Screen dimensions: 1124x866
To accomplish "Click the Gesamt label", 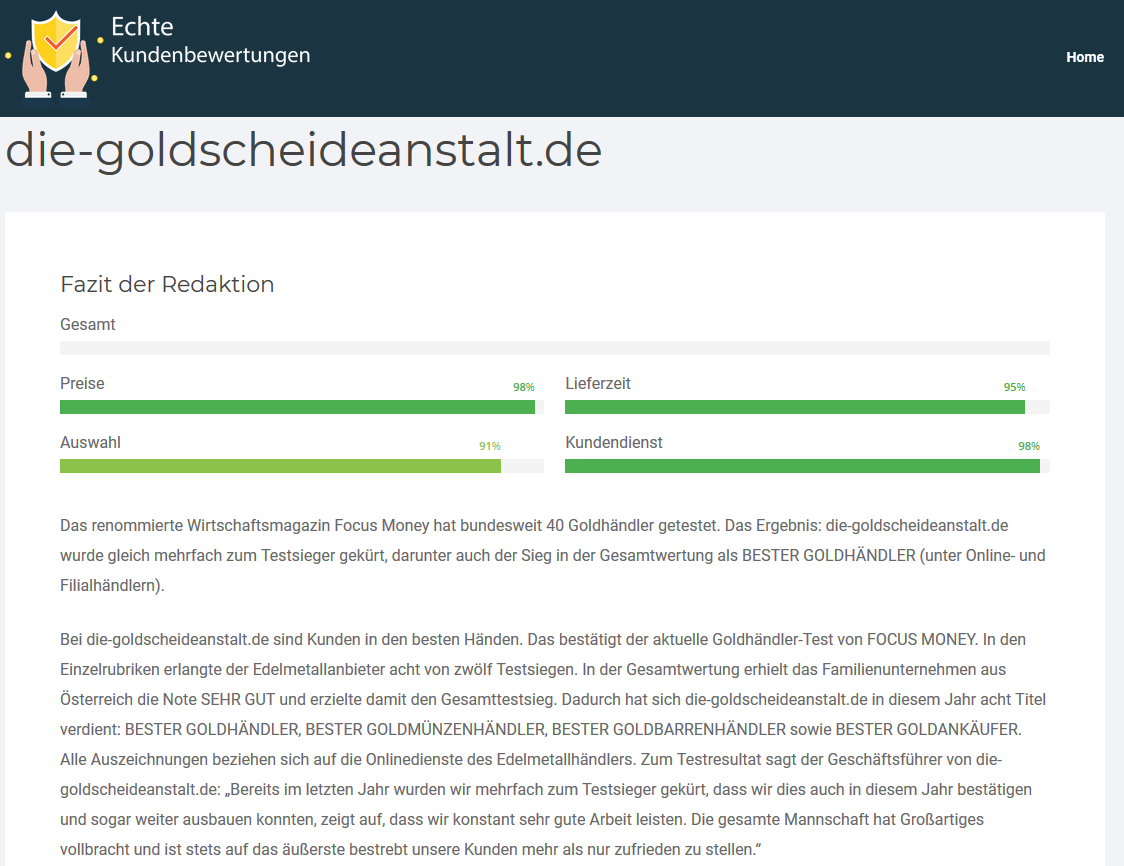I will click(x=87, y=325).
